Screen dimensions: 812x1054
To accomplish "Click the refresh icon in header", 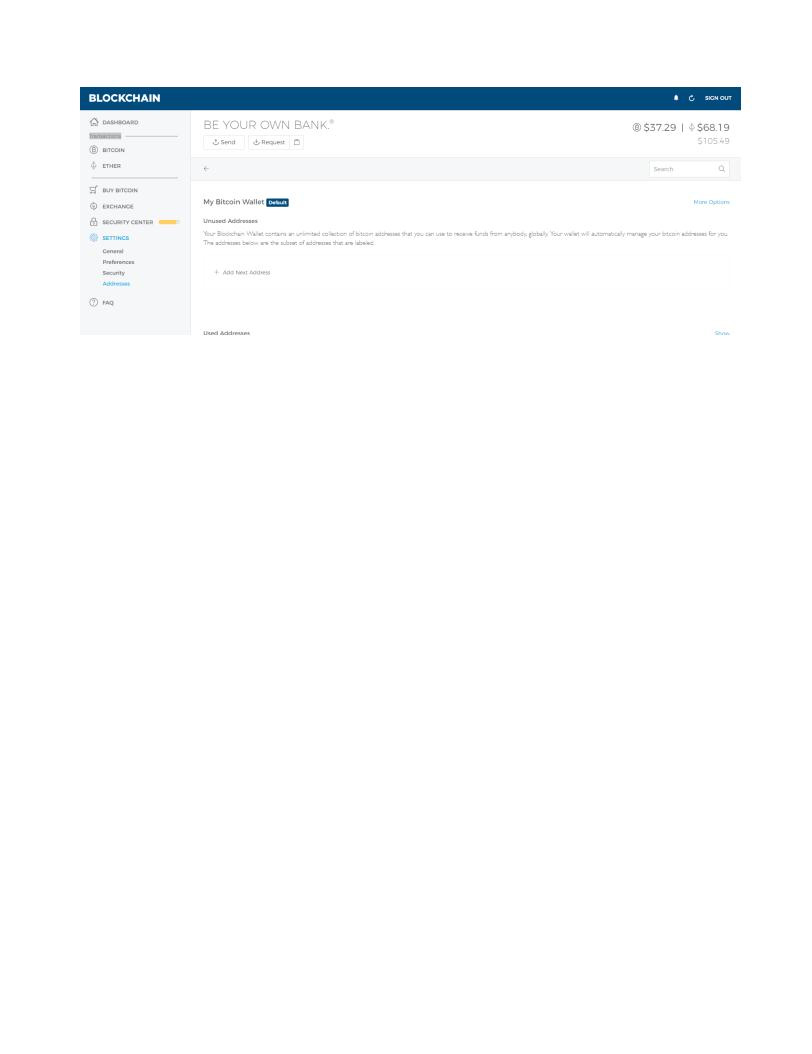I will click(691, 98).
